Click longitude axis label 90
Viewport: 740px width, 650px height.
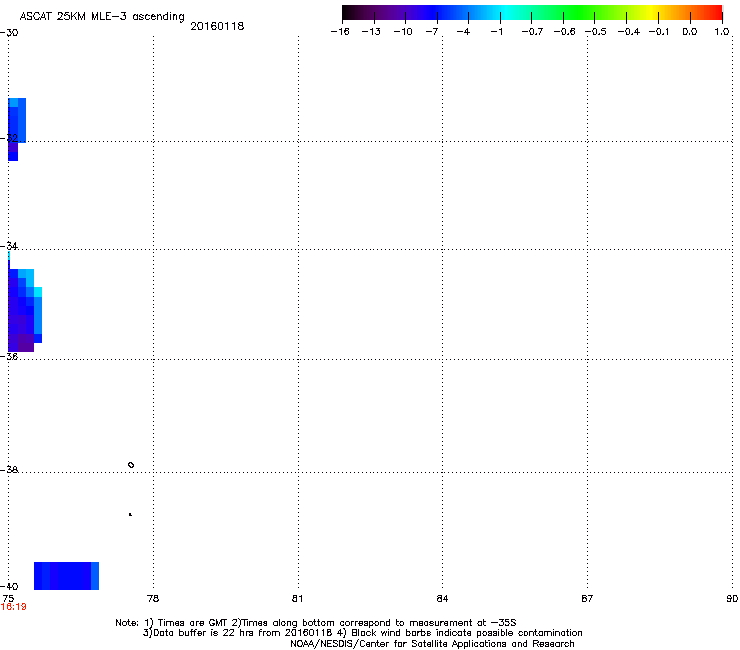(732, 599)
